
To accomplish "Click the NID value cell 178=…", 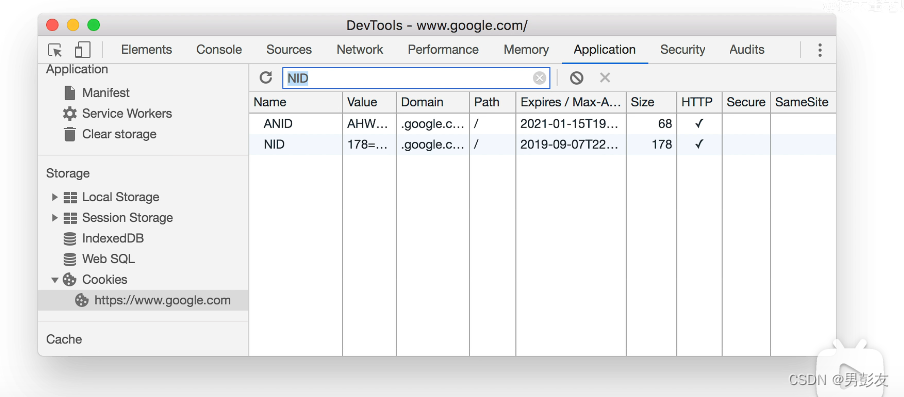I will click(x=370, y=145).
